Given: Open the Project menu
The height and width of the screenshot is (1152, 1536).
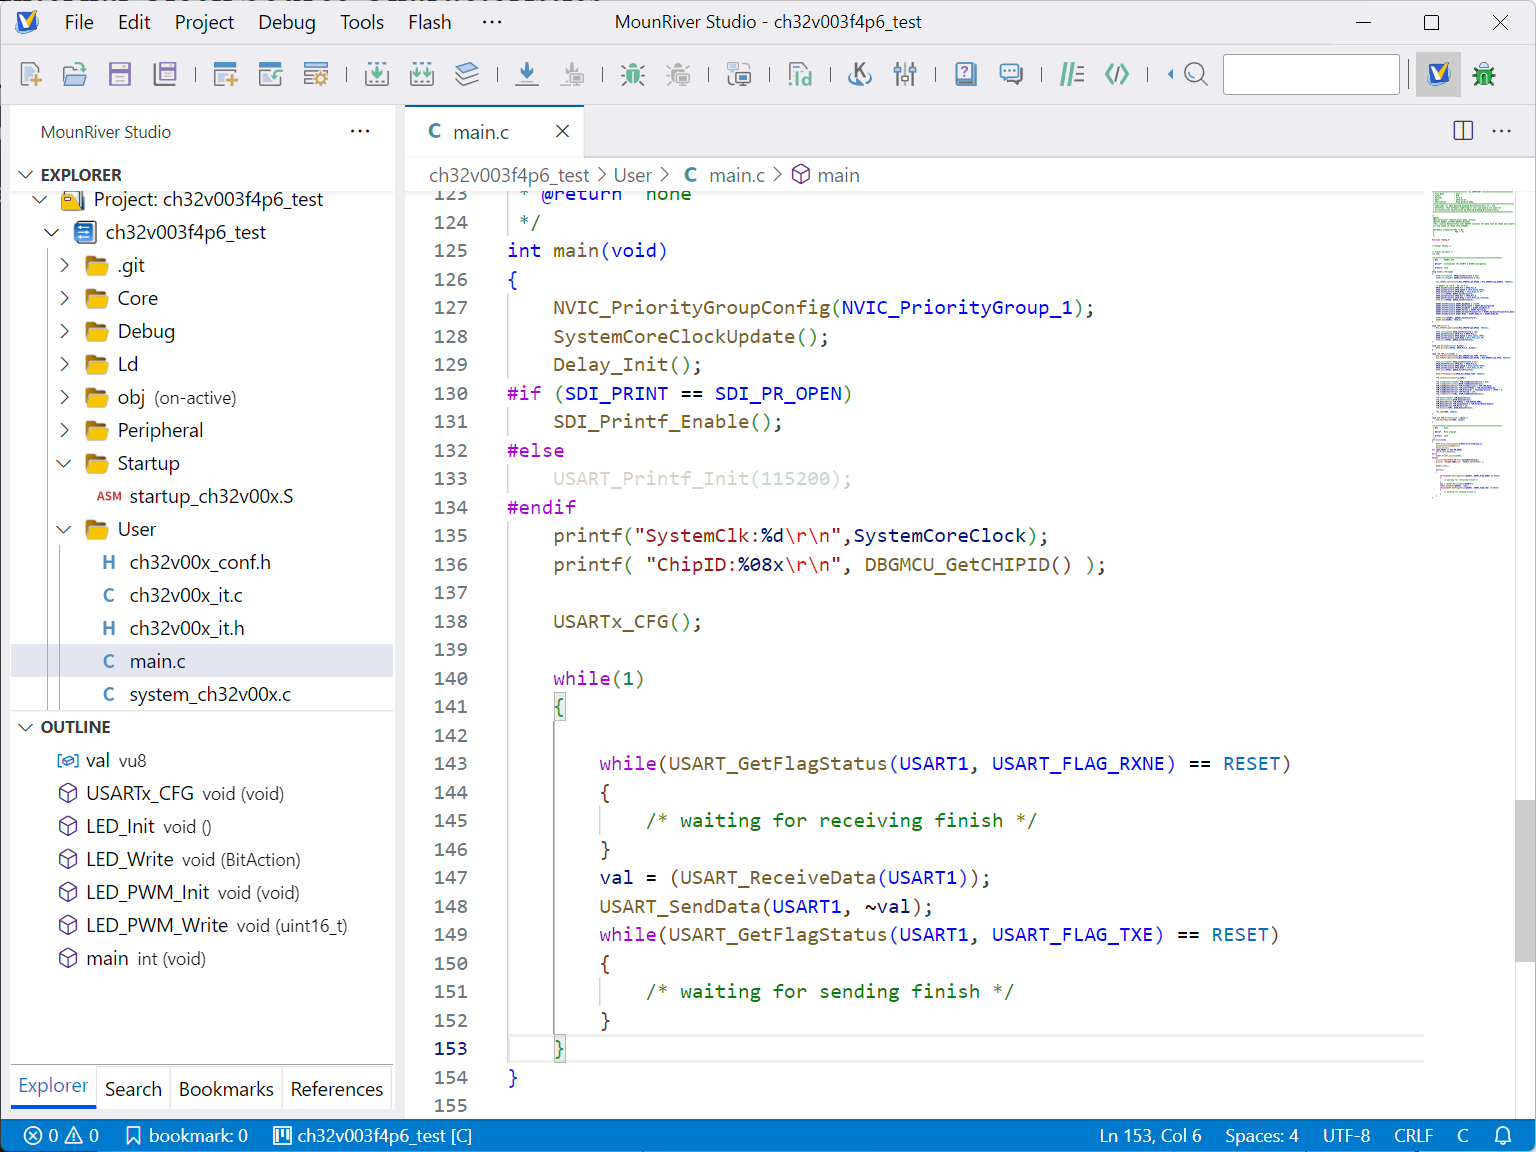Looking at the screenshot, I should 204,22.
